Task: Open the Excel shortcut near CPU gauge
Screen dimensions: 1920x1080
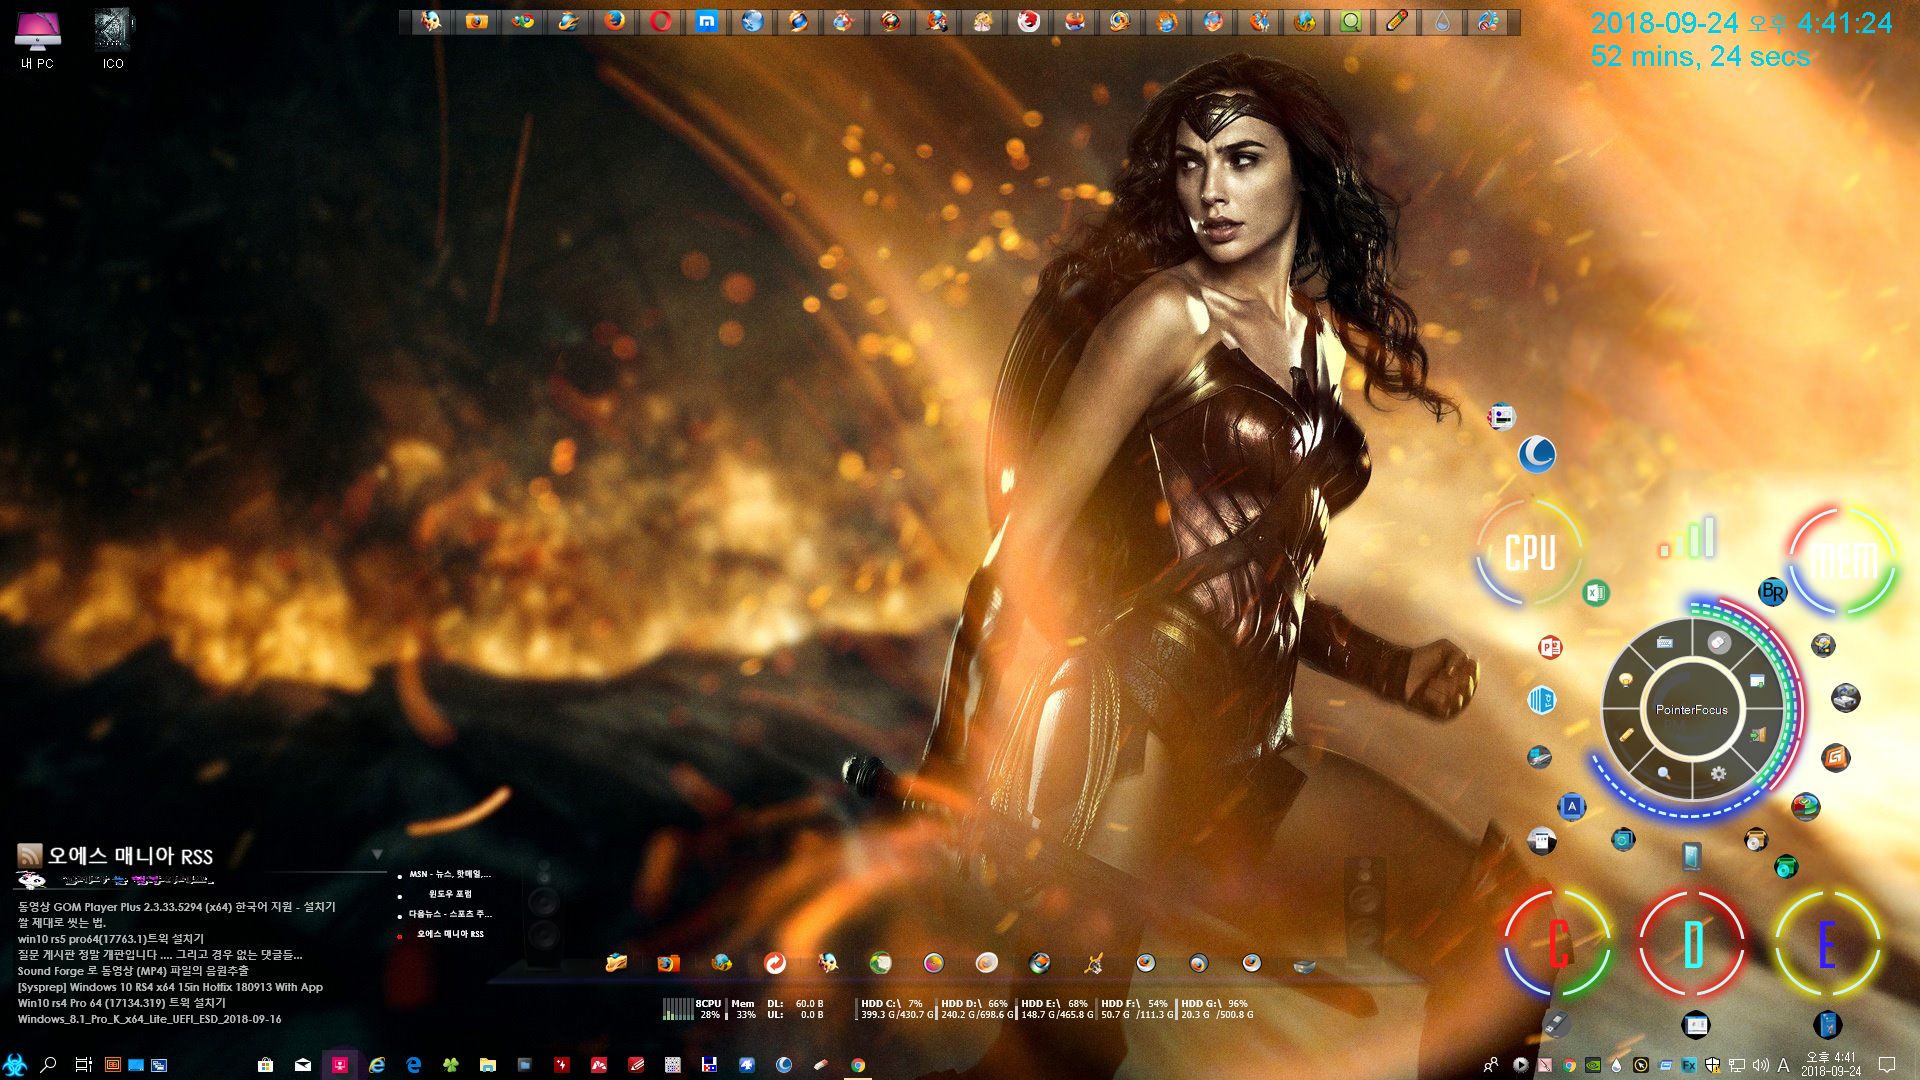Action: tap(1596, 593)
